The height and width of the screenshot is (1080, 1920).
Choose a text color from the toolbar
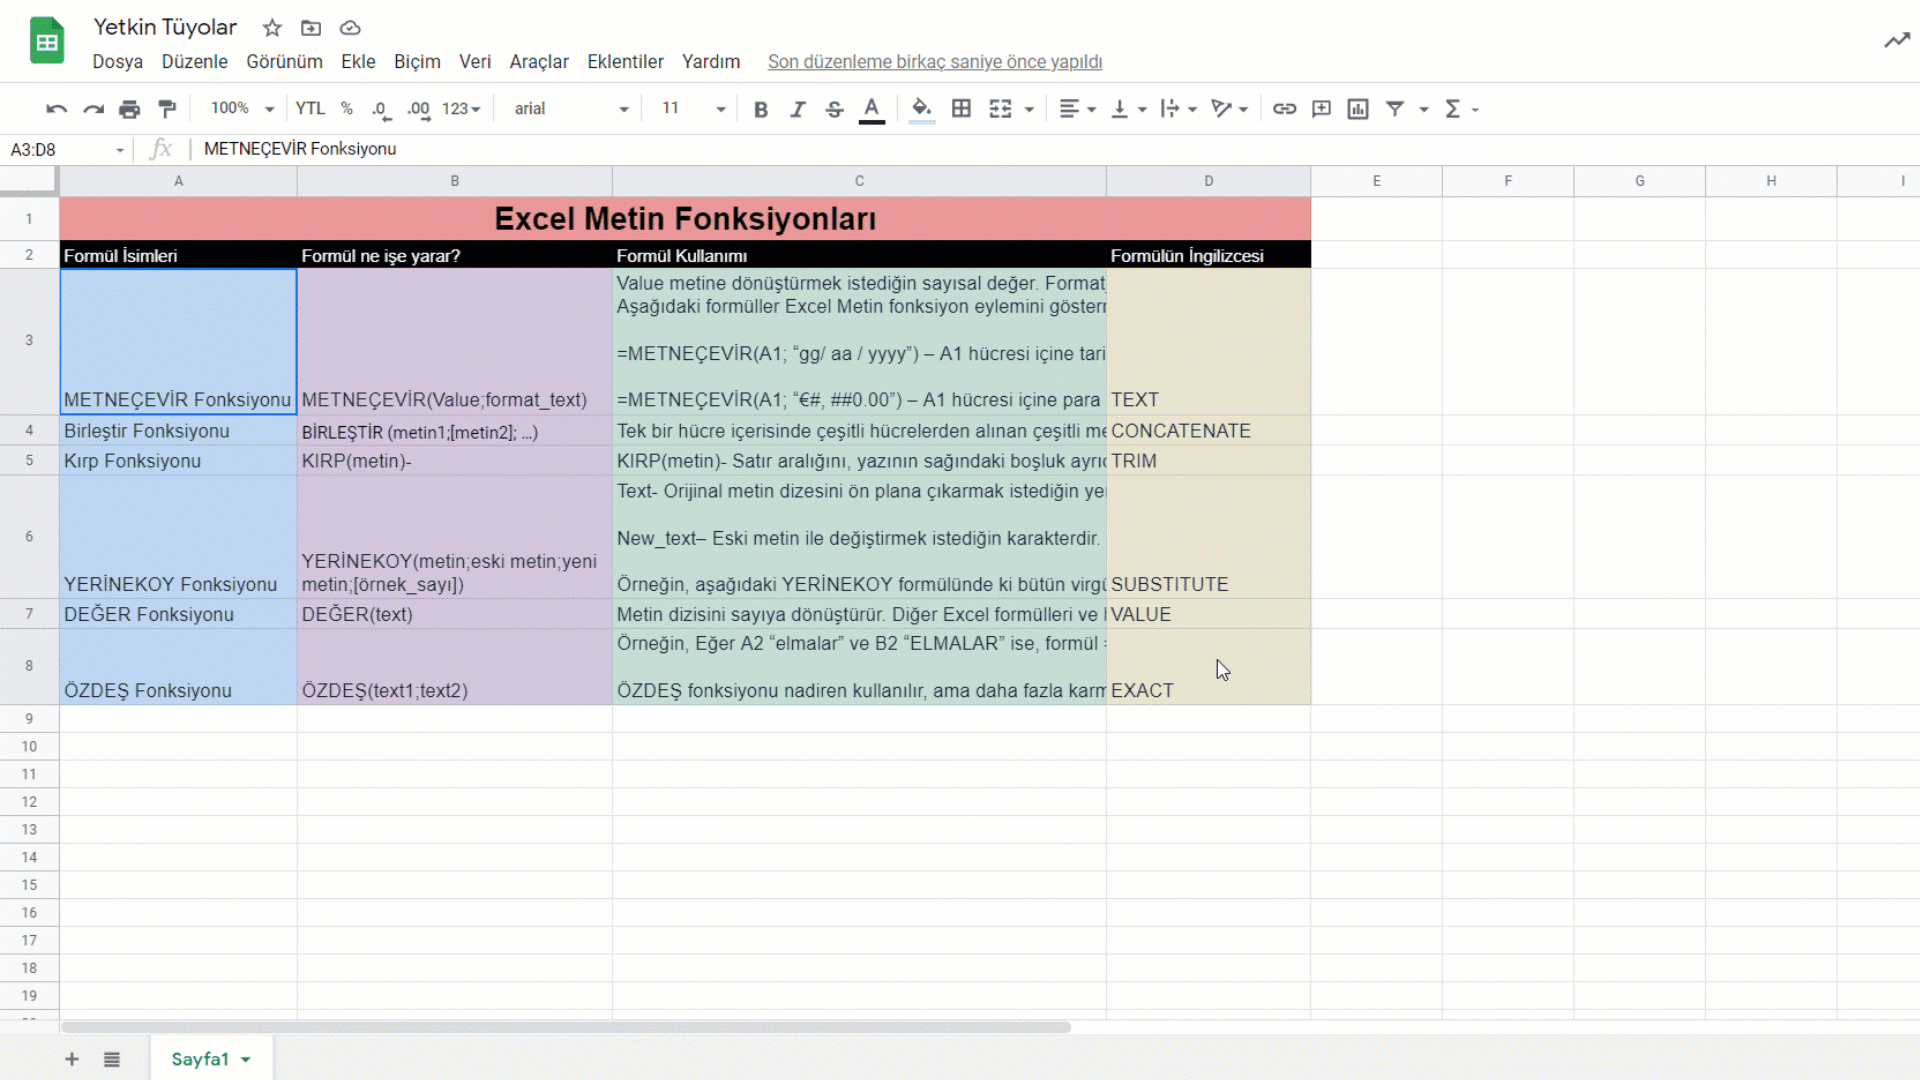(871, 108)
